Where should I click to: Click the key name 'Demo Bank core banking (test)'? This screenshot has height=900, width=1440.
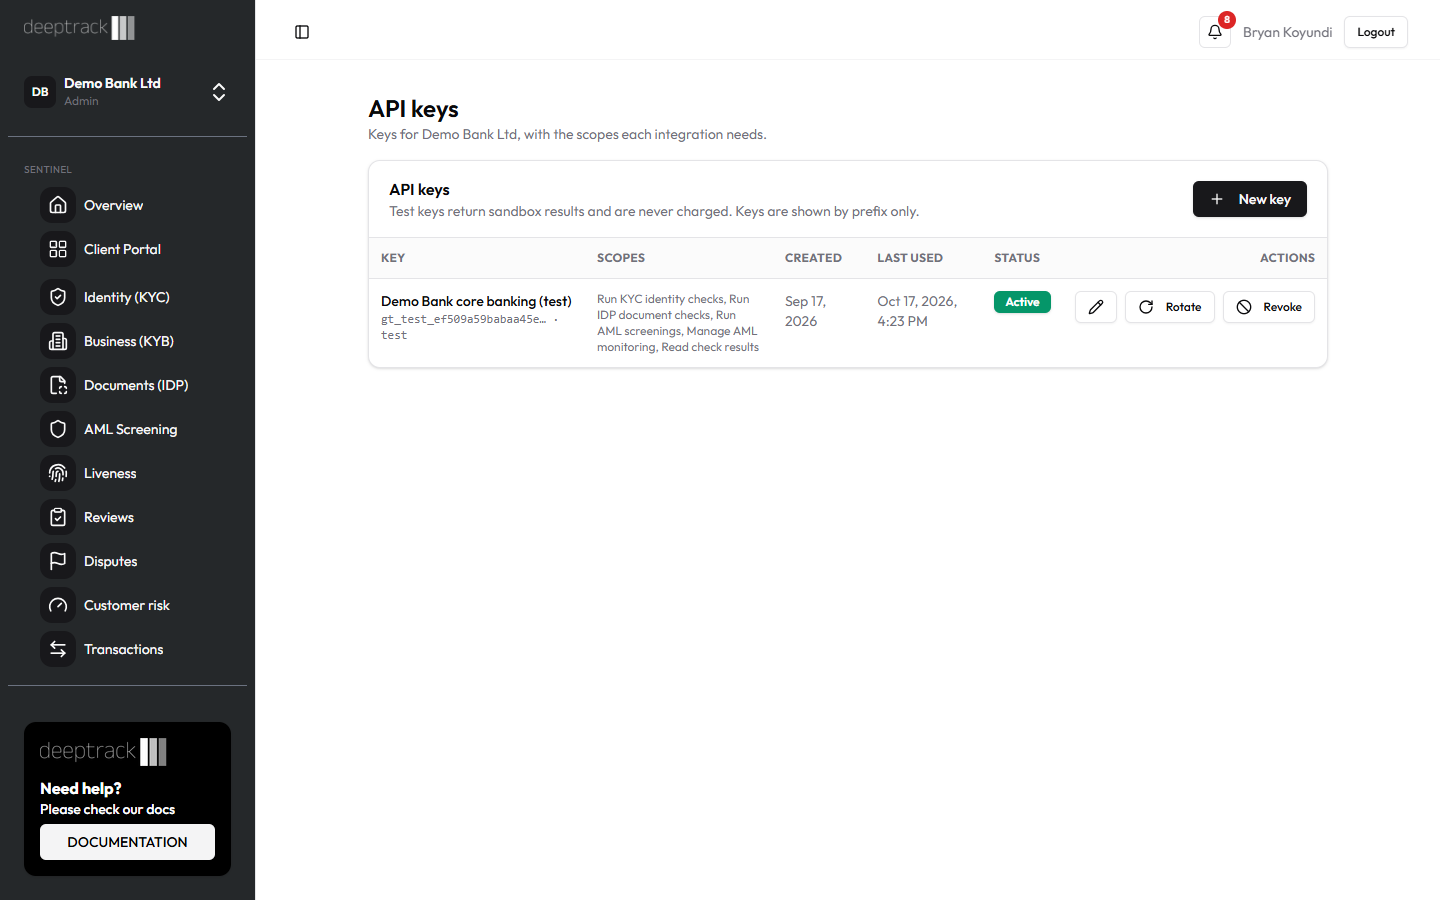click(x=476, y=301)
